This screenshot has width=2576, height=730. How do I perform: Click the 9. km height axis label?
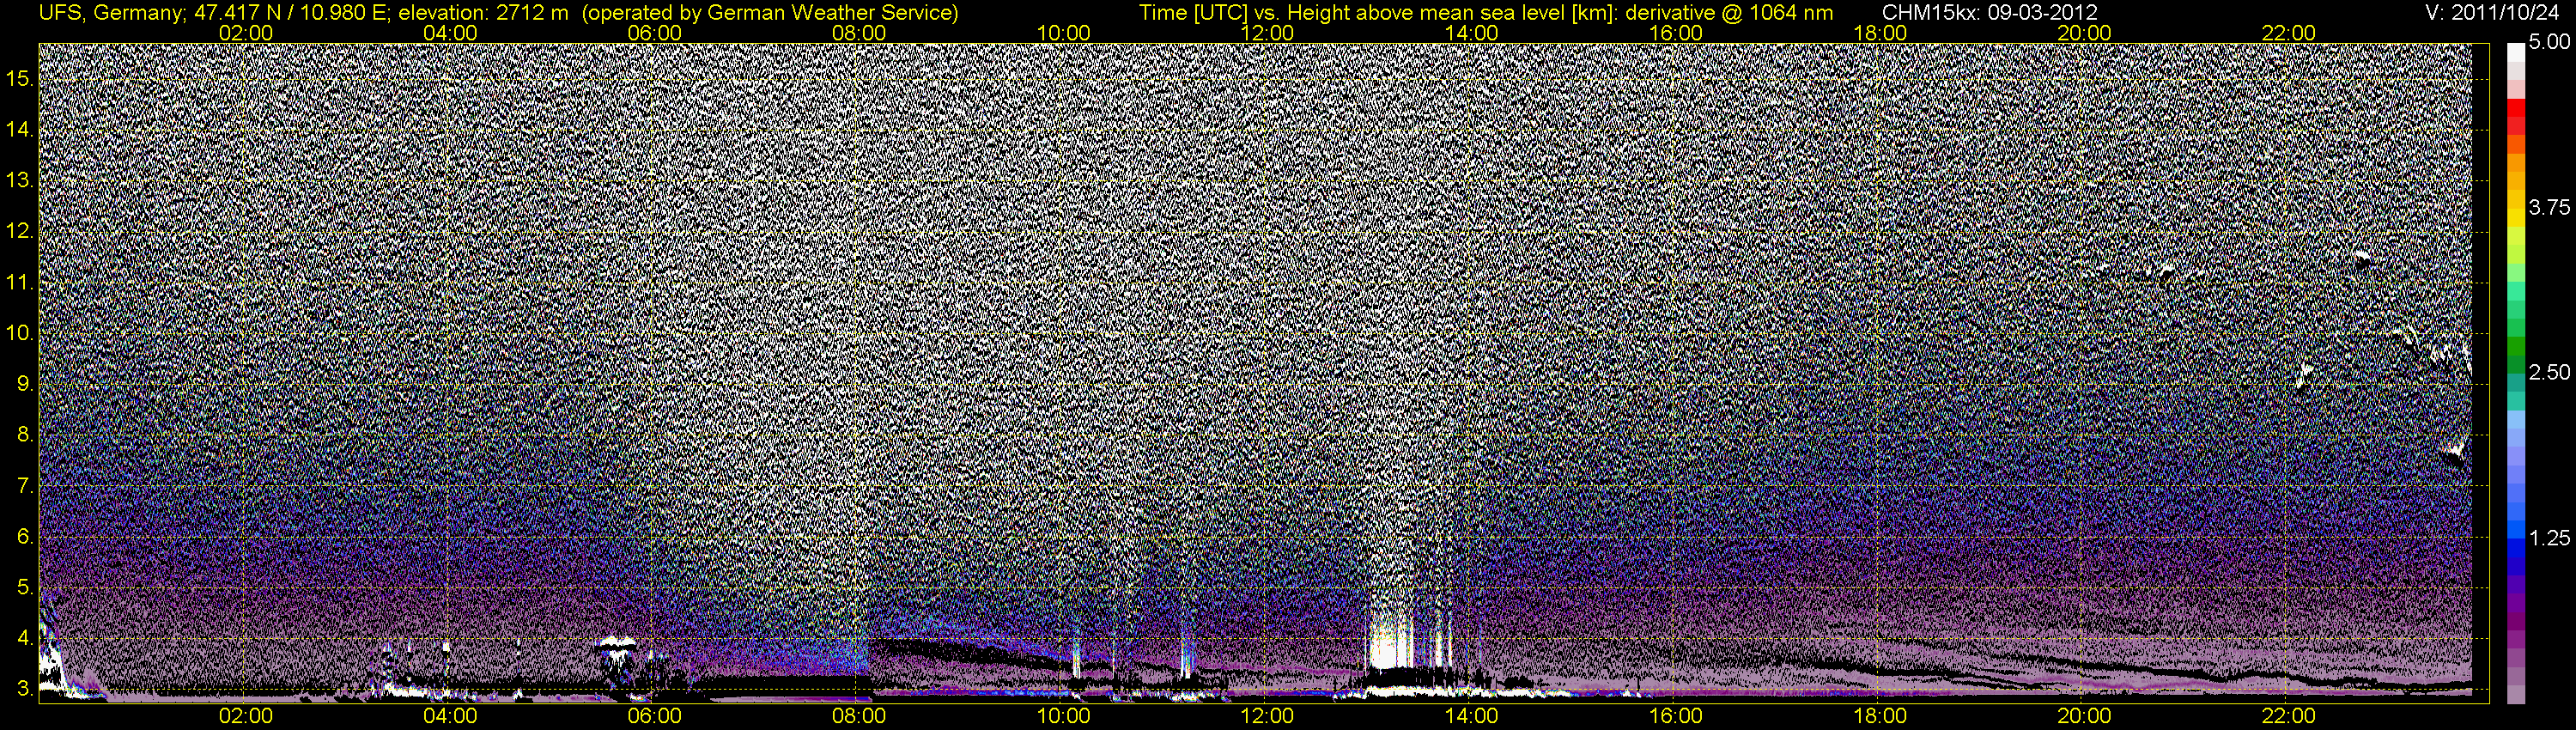pyautogui.click(x=25, y=384)
